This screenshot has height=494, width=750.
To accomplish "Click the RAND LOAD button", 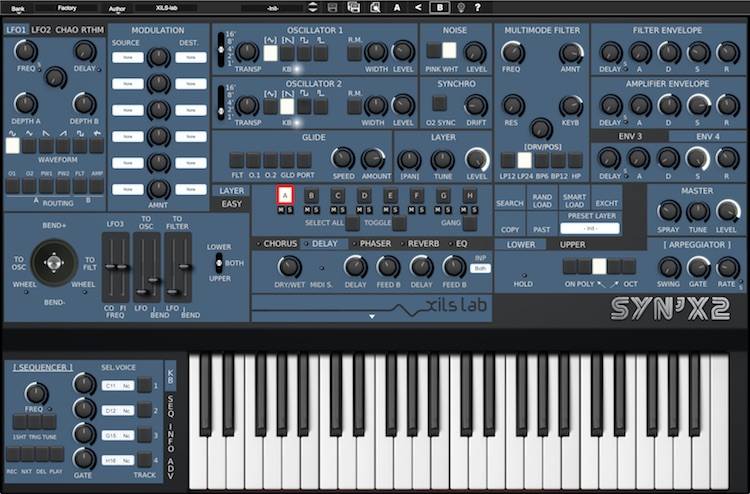I will (x=541, y=202).
